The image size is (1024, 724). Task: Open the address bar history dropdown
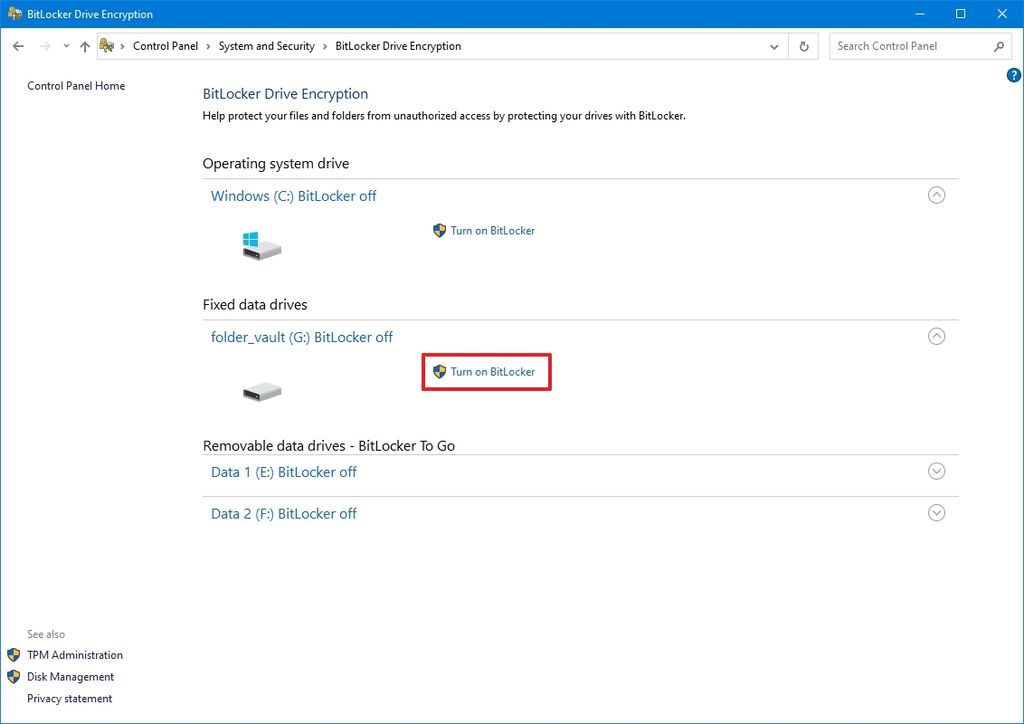click(x=773, y=46)
